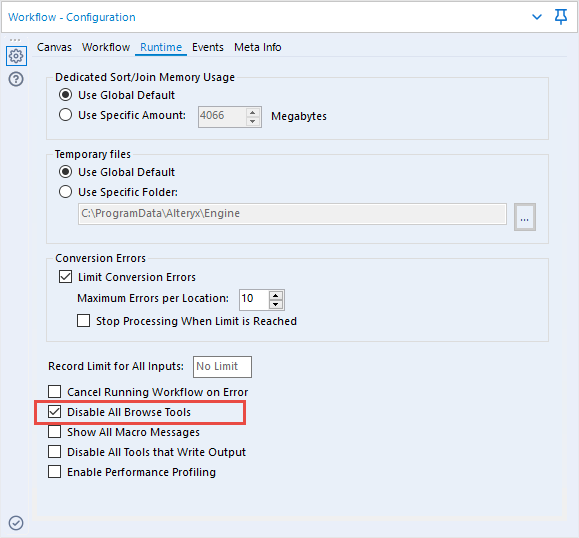Image resolution: width=579 pixels, height=538 pixels.
Task: Increase Maximum Errors per Location with up arrow
Action: pos(276,295)
